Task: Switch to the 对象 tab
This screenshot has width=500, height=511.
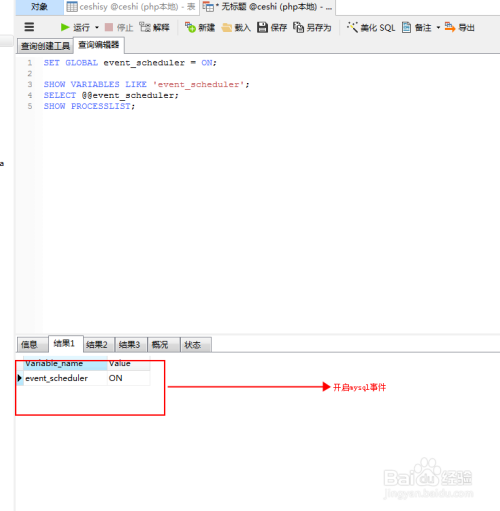Action: point(40,7)
